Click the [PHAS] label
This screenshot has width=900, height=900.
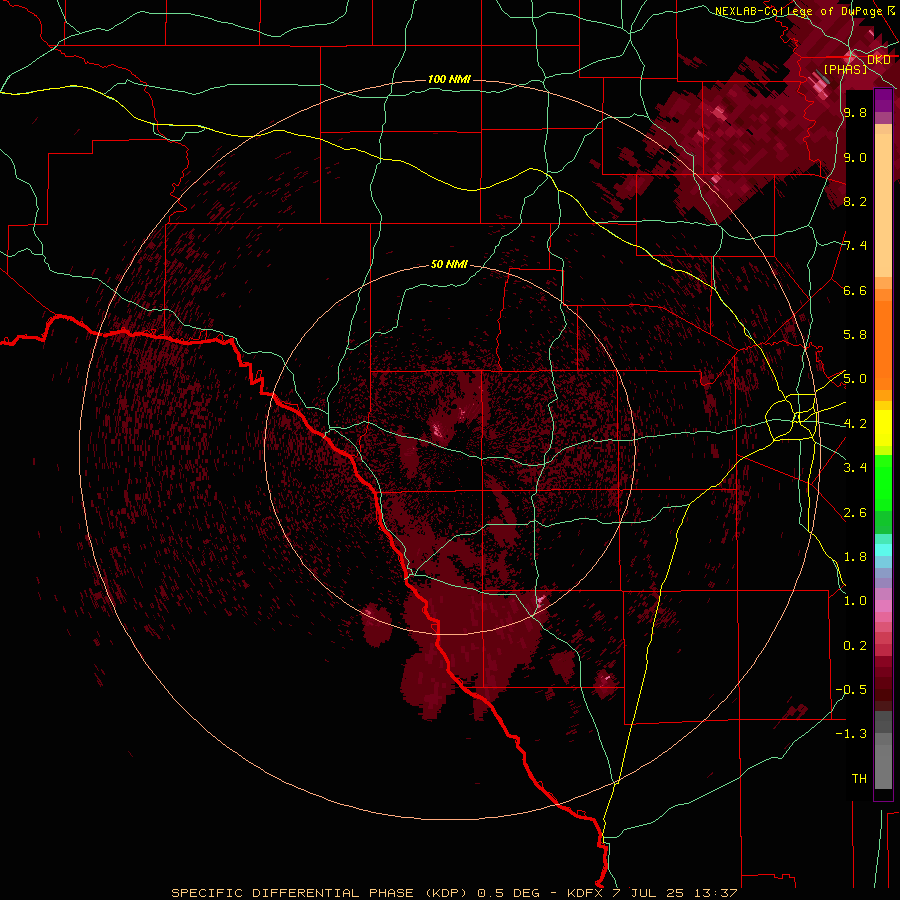click(845, 70)
